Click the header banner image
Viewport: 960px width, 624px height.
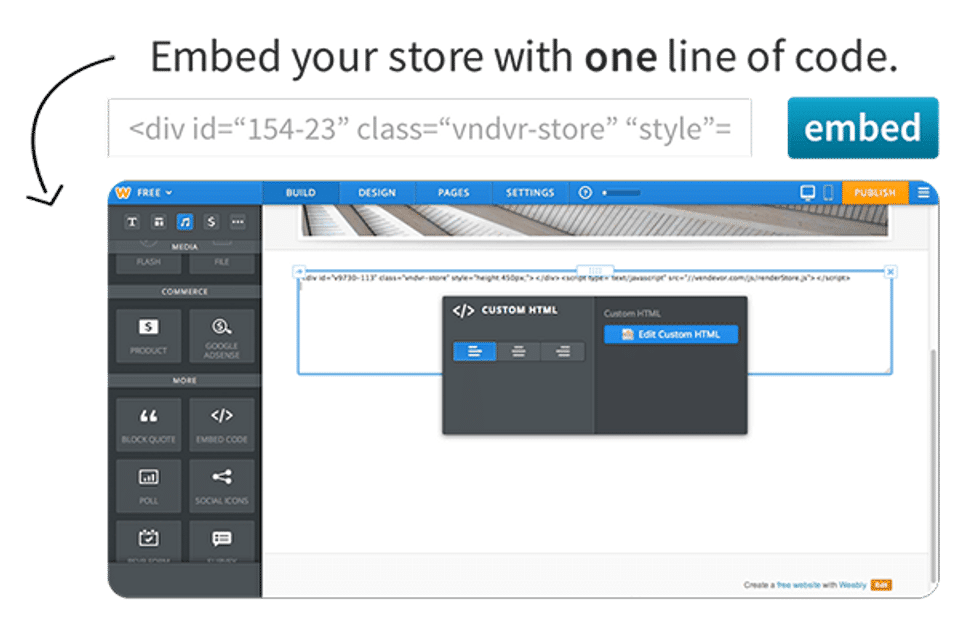click(x=594, y=220)
